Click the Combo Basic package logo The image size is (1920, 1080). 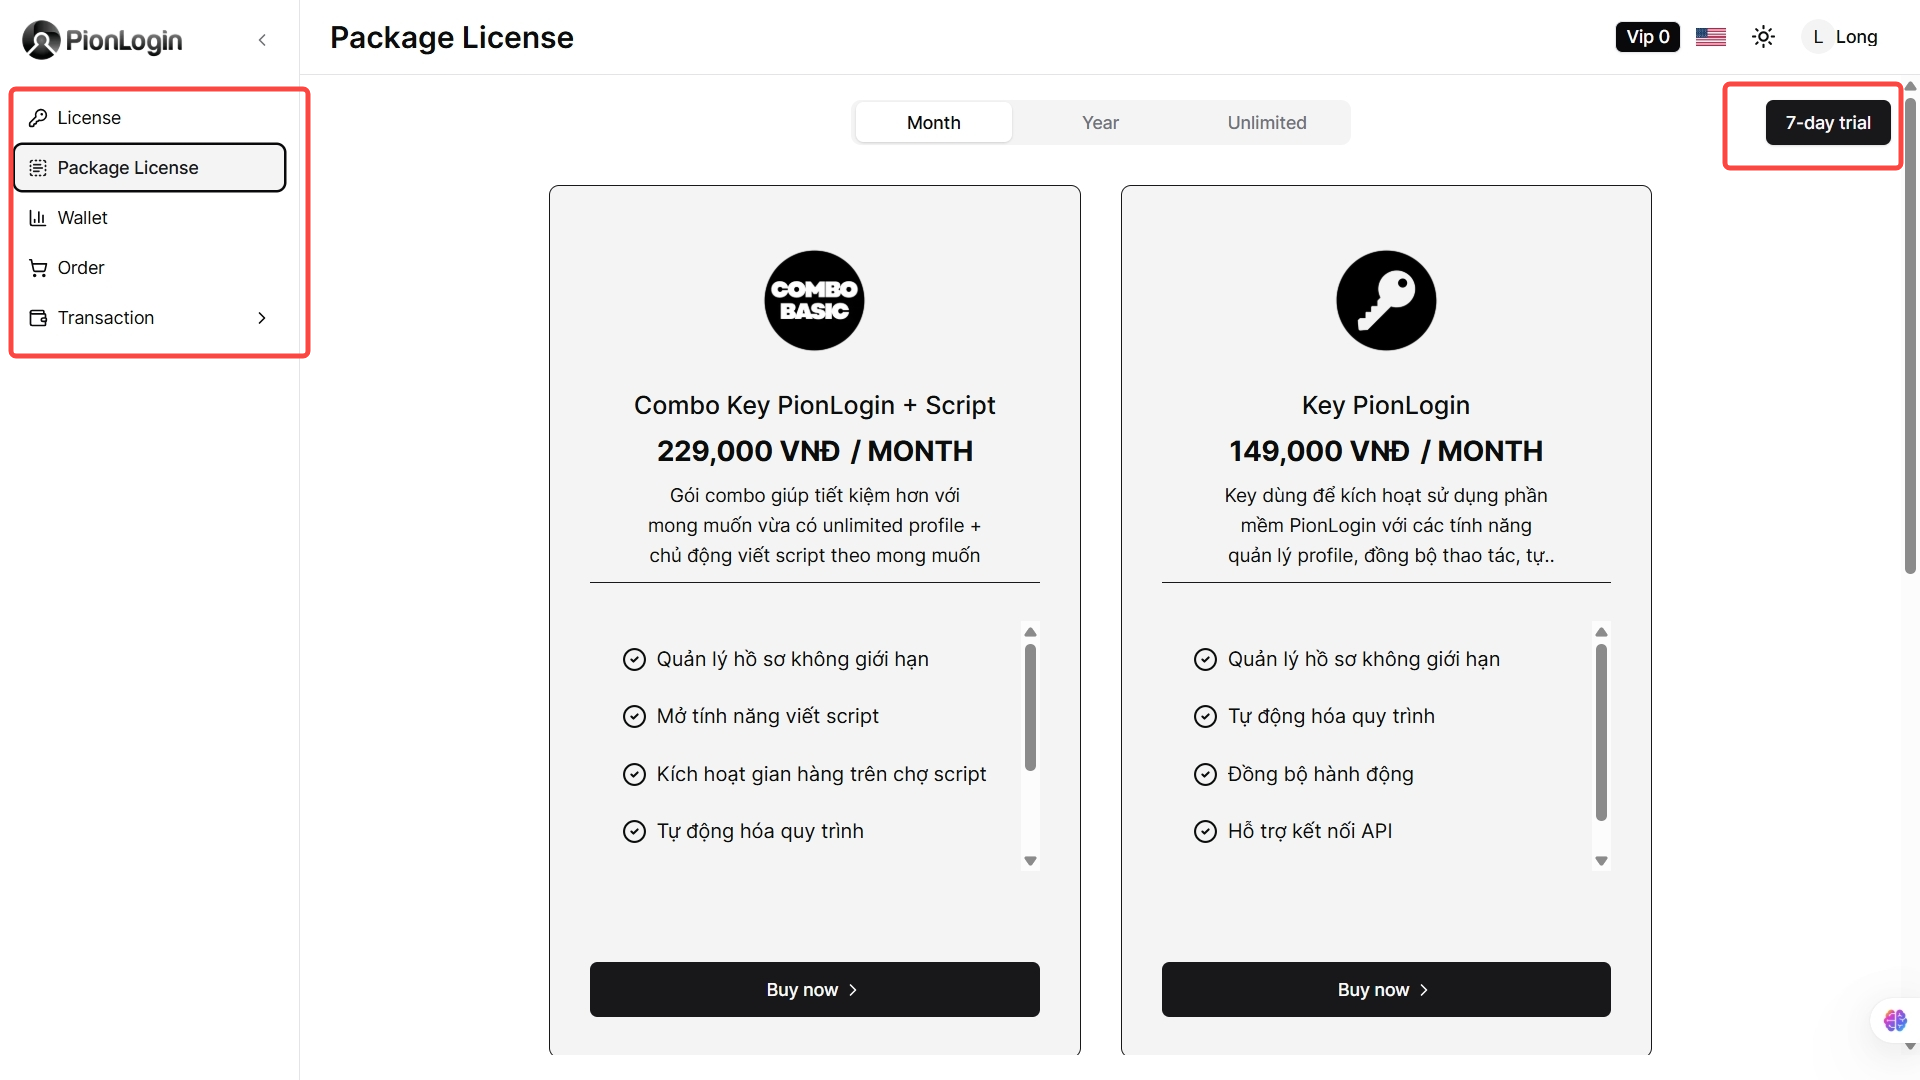tap(814, 300)
